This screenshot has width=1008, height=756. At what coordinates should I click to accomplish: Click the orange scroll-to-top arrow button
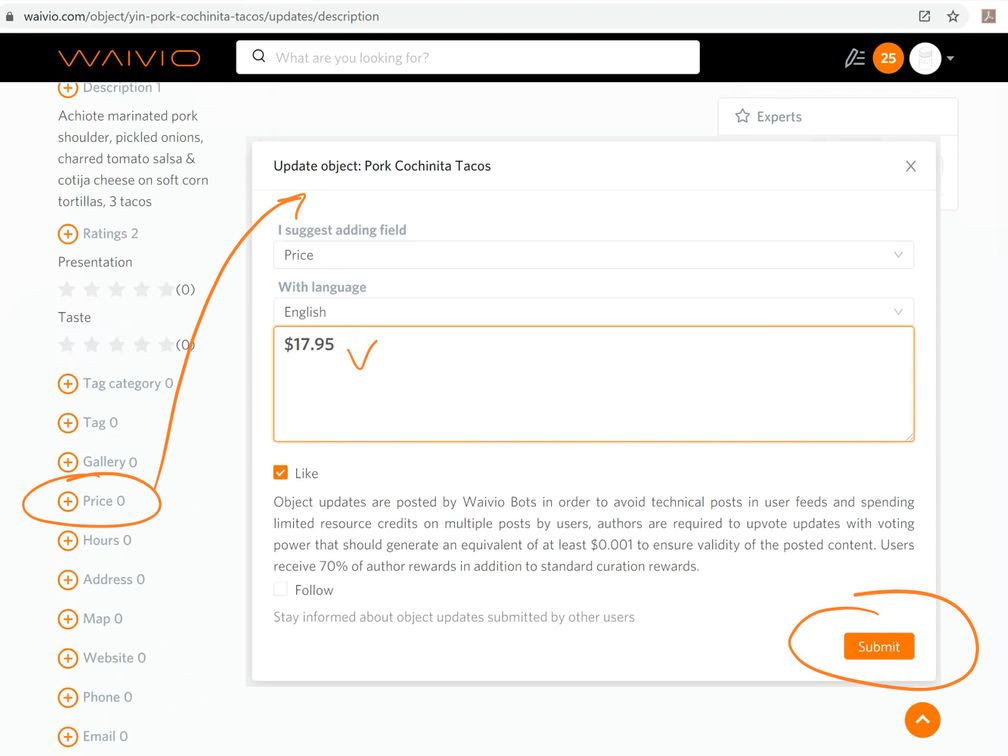pos(922,719)
